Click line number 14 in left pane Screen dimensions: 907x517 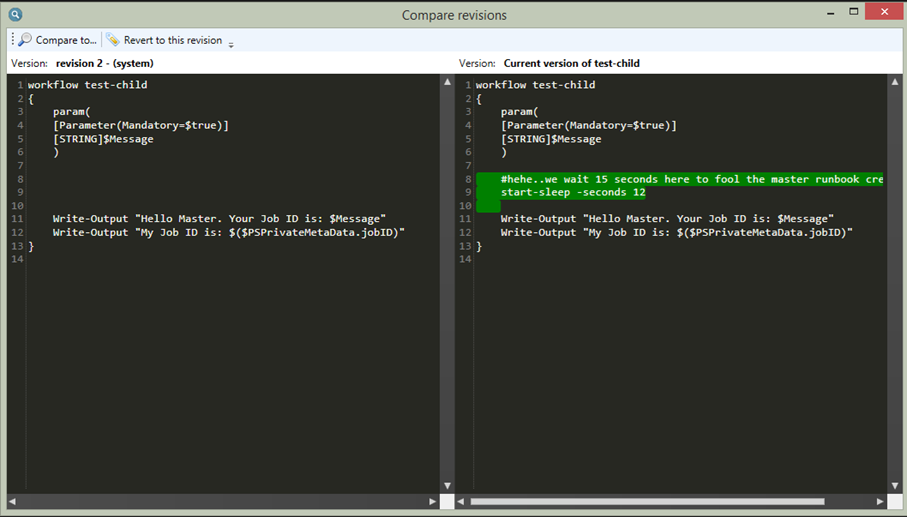click(x=17, y=259)
